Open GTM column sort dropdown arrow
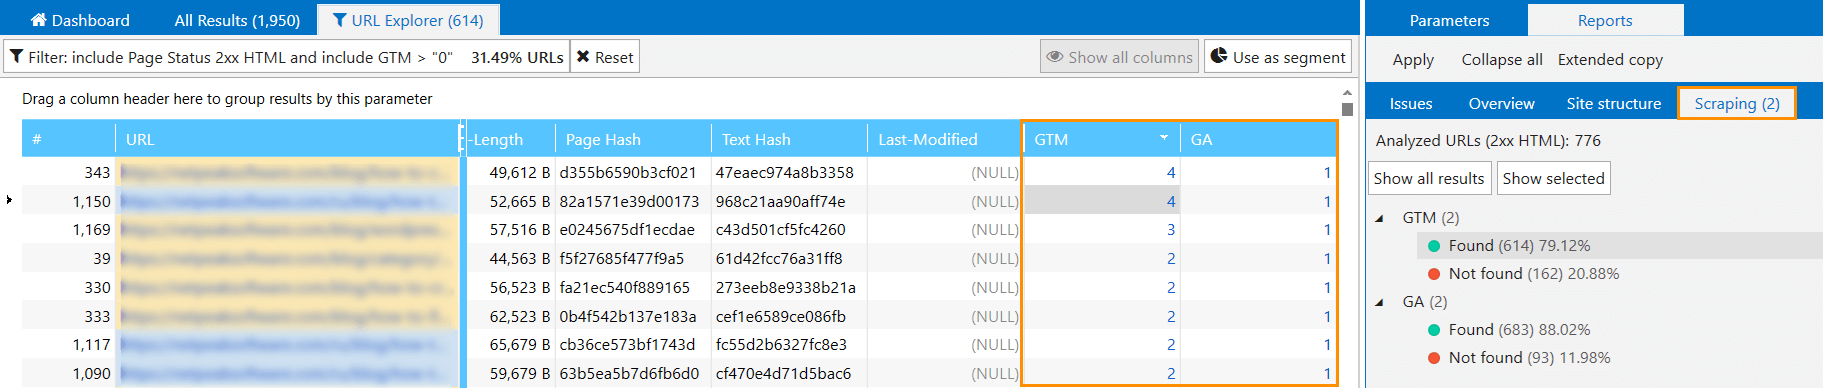The height and width of the screenshot is (388, 1823). coord(1164,138)
